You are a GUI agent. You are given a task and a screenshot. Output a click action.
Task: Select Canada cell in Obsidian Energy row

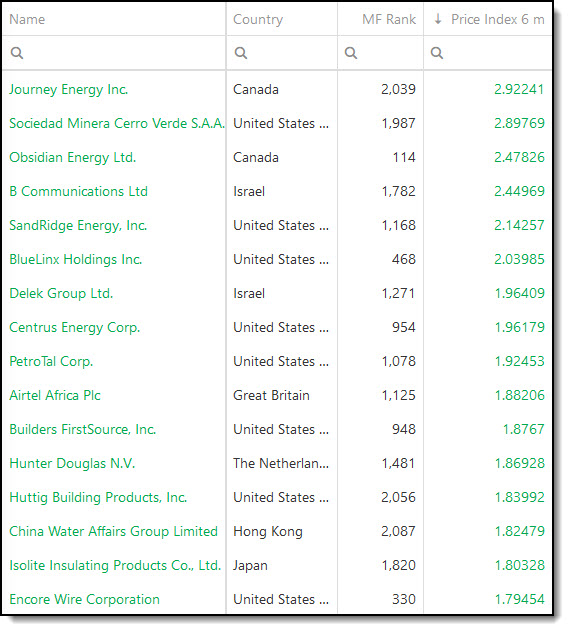click(256, 157)
